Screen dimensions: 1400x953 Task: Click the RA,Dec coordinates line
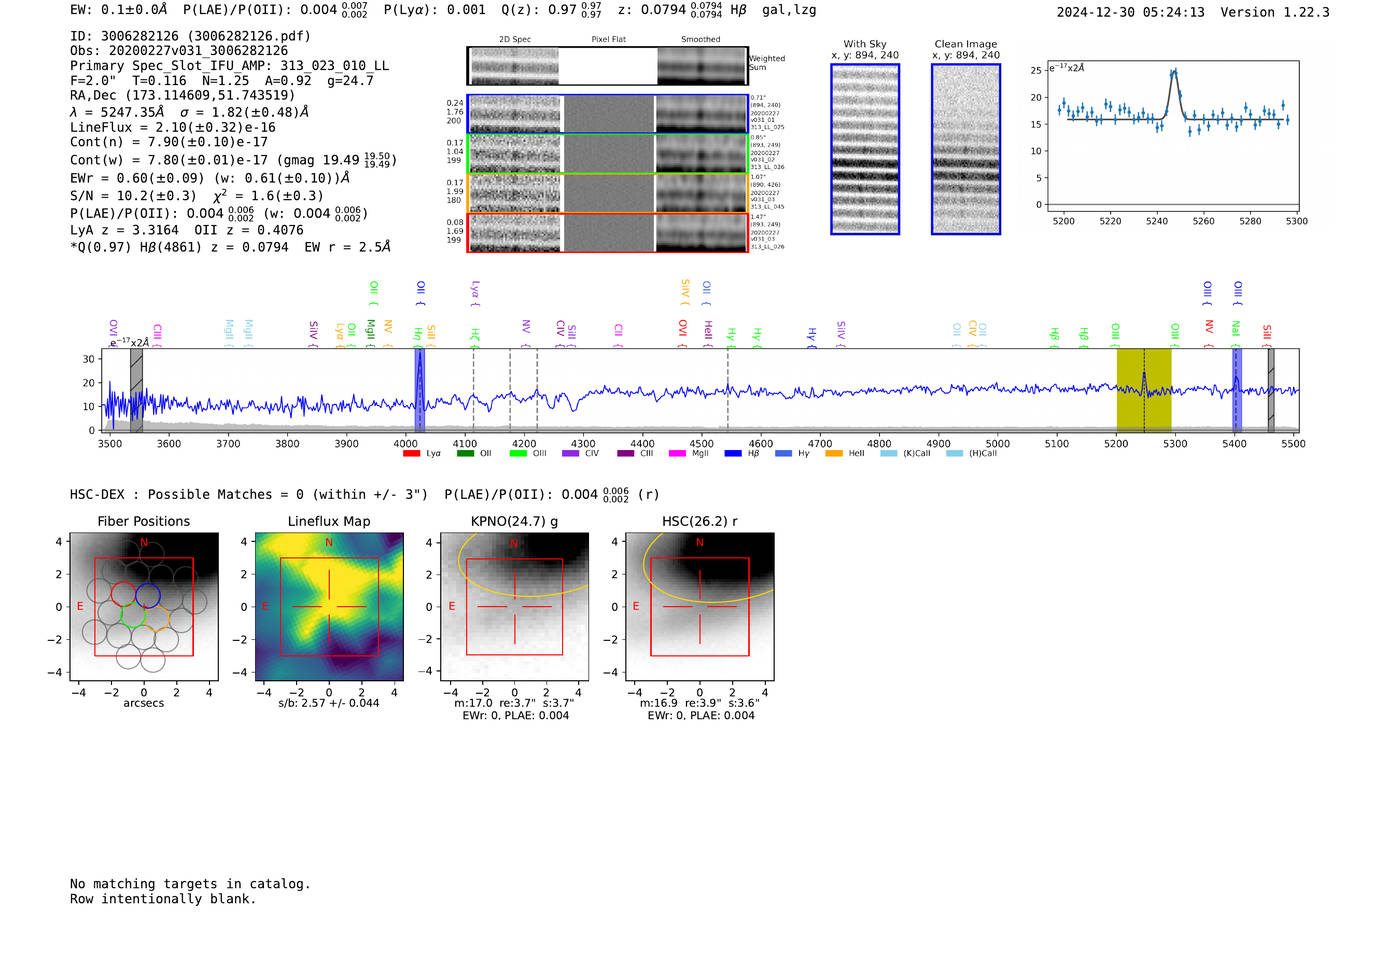[x=183, y=95]
